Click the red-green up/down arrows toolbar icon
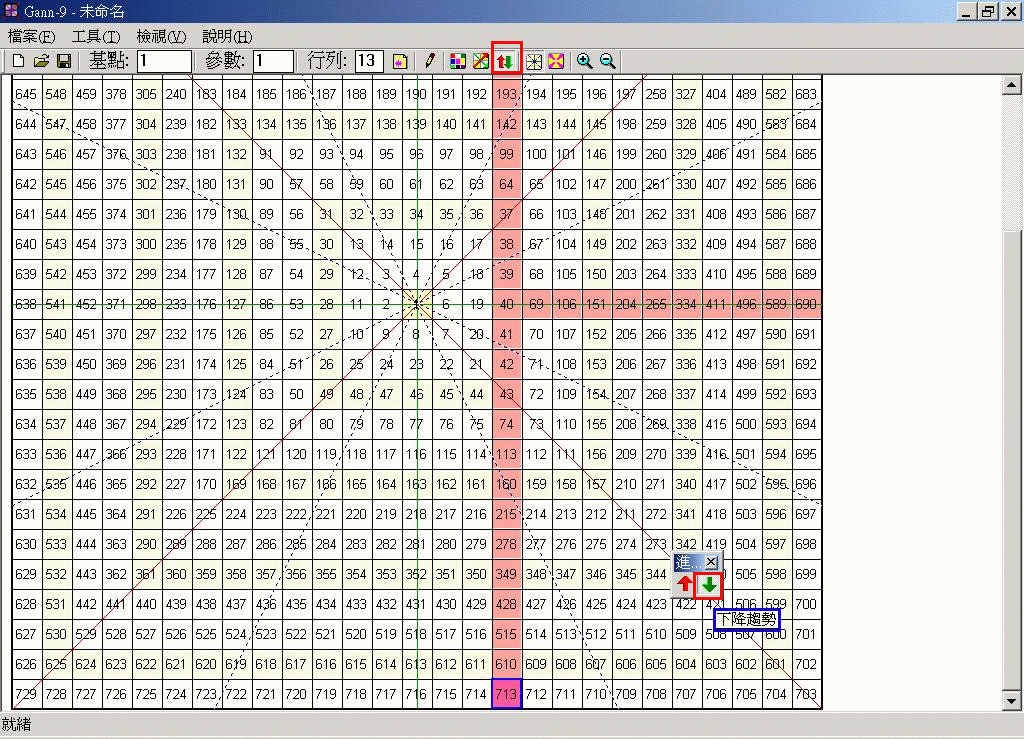 (505, 61)
